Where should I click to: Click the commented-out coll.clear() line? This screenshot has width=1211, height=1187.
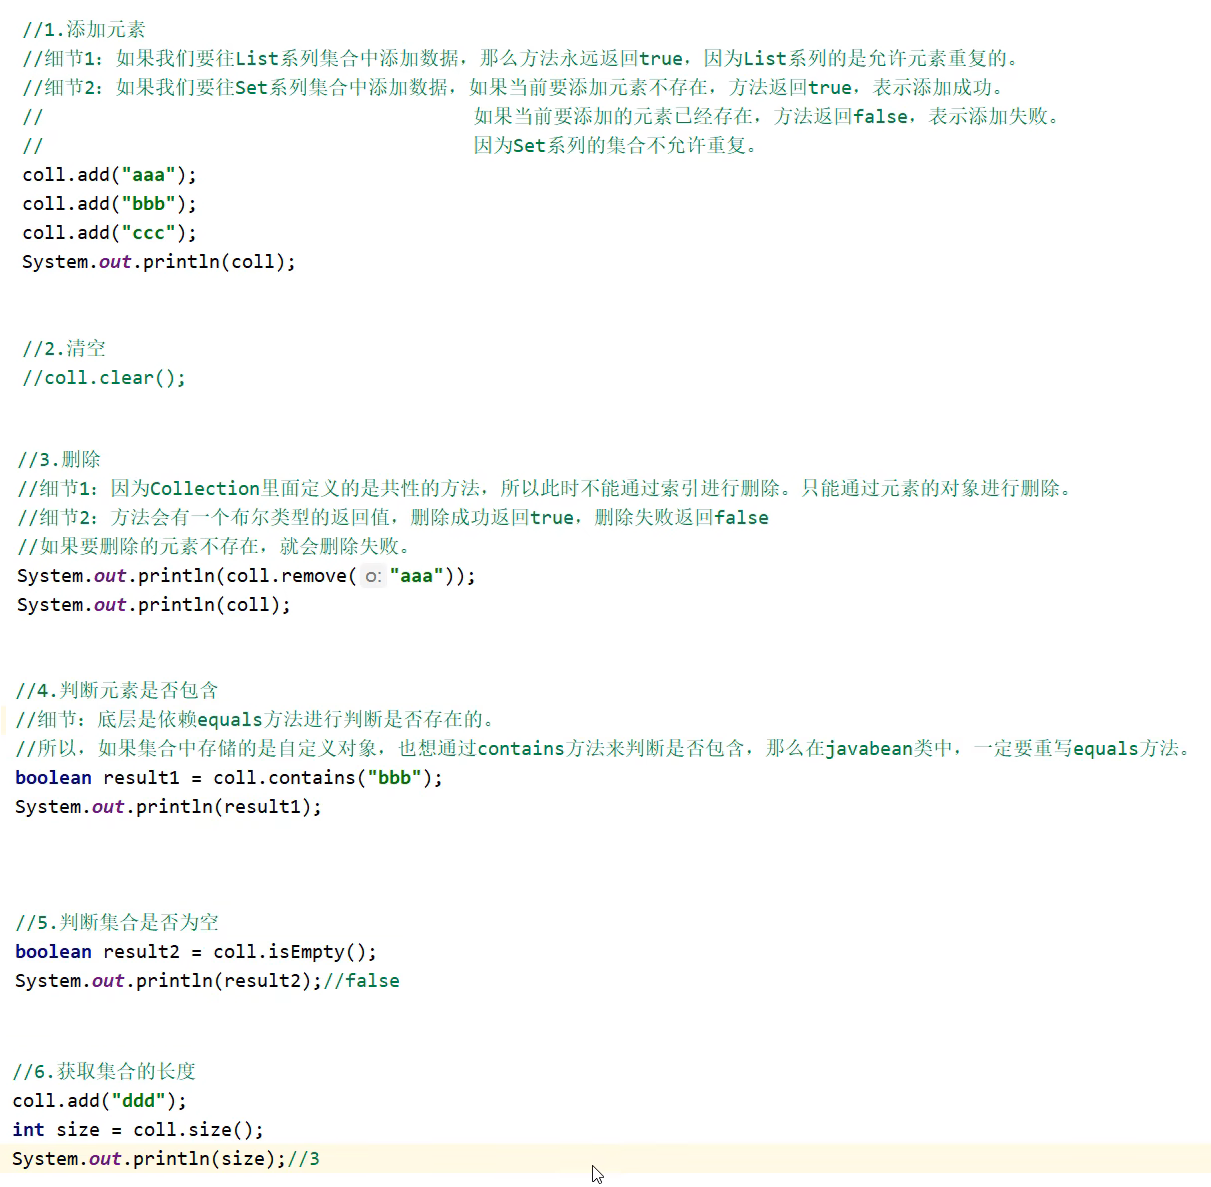pos(103,377)
